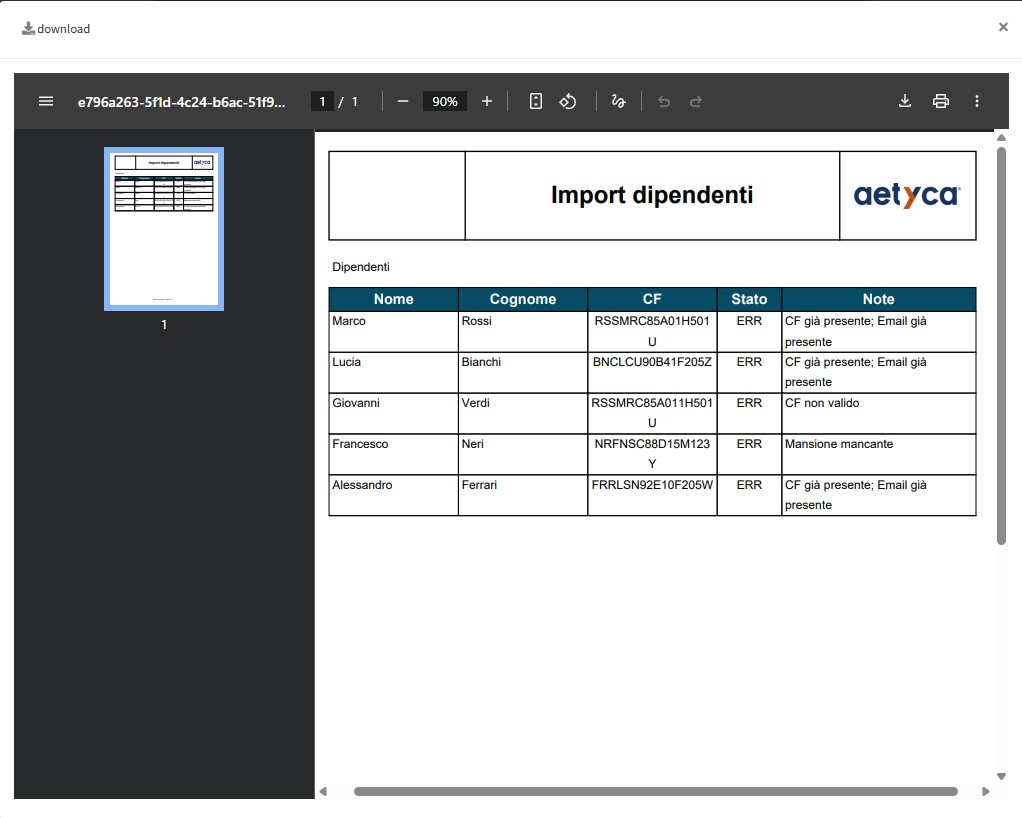The height and width of the screenshot is (818, 1022).
Task: Click the 90% zoom level field
Action: [x=445, y=101]
